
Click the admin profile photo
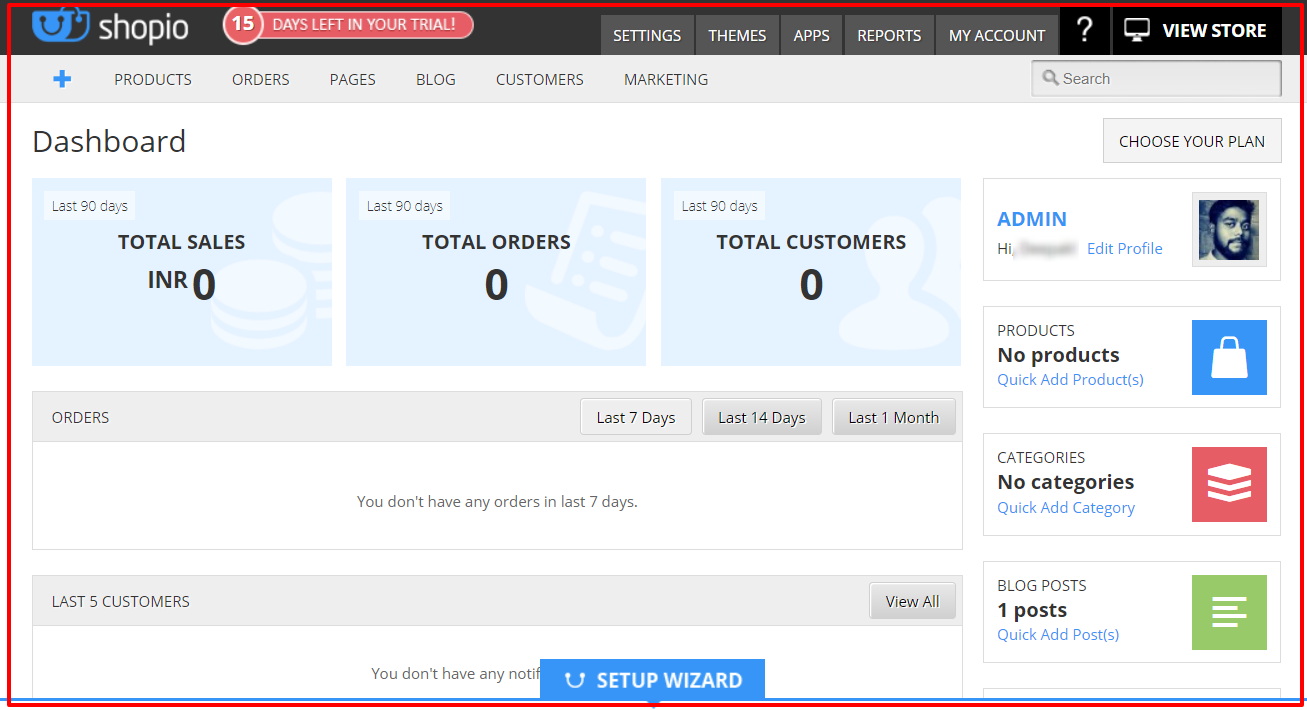(x=1228, y=230)
